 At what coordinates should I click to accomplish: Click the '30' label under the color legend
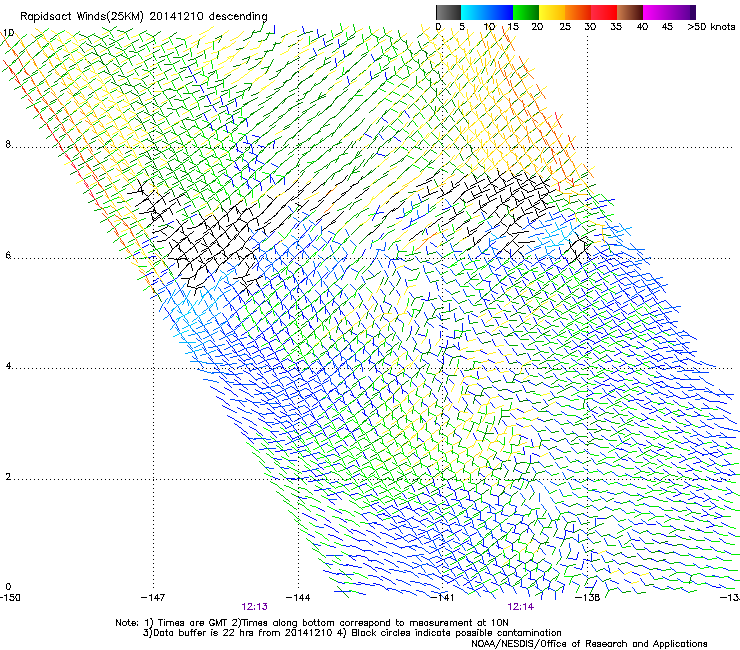pyautogui.click(x=590, y=27)
